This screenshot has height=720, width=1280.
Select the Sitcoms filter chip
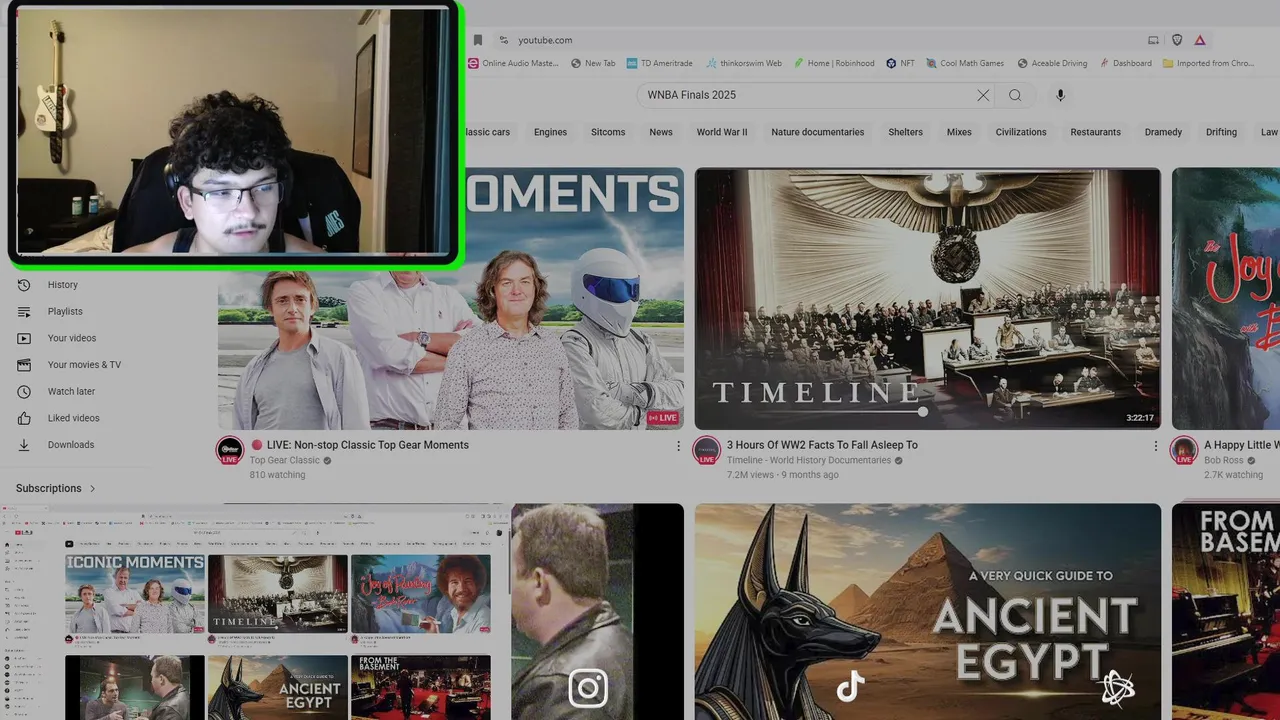coord(608,132)
